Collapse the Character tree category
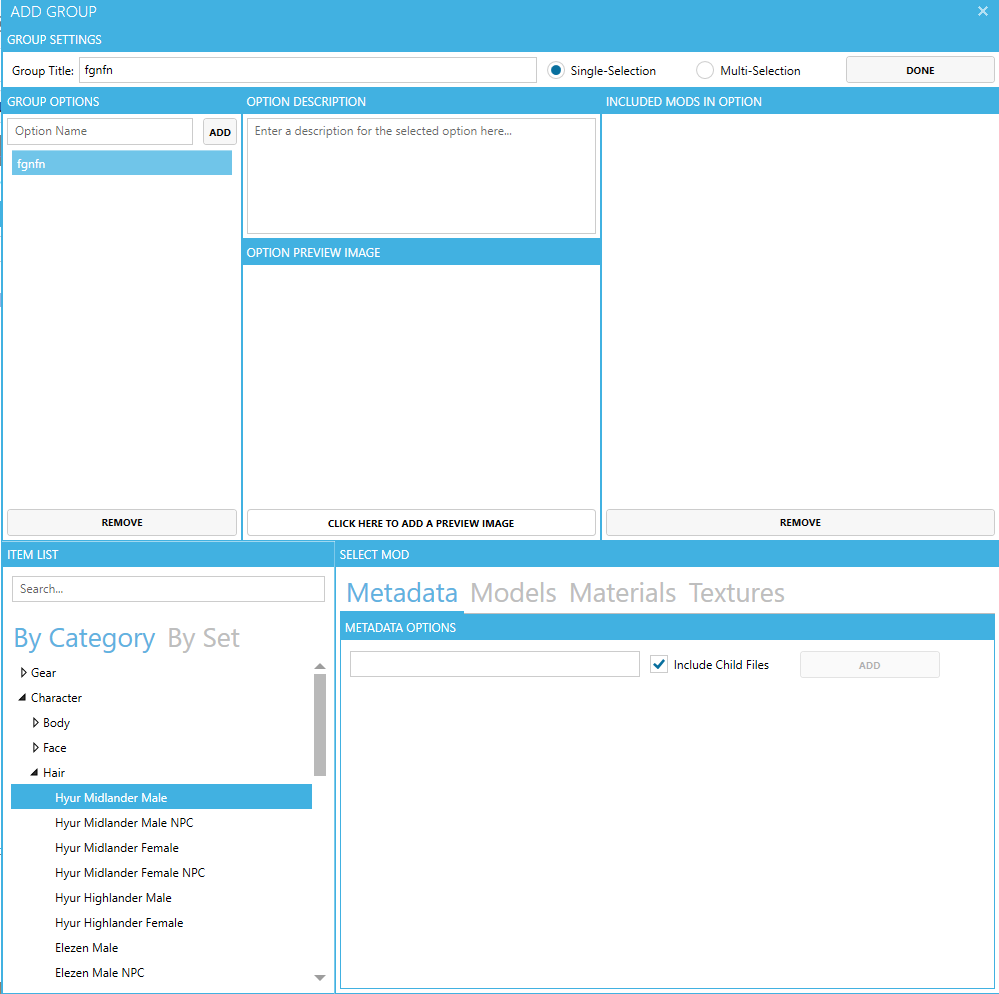999x994 pixels. pyautogui.click(x=22, y=697)
